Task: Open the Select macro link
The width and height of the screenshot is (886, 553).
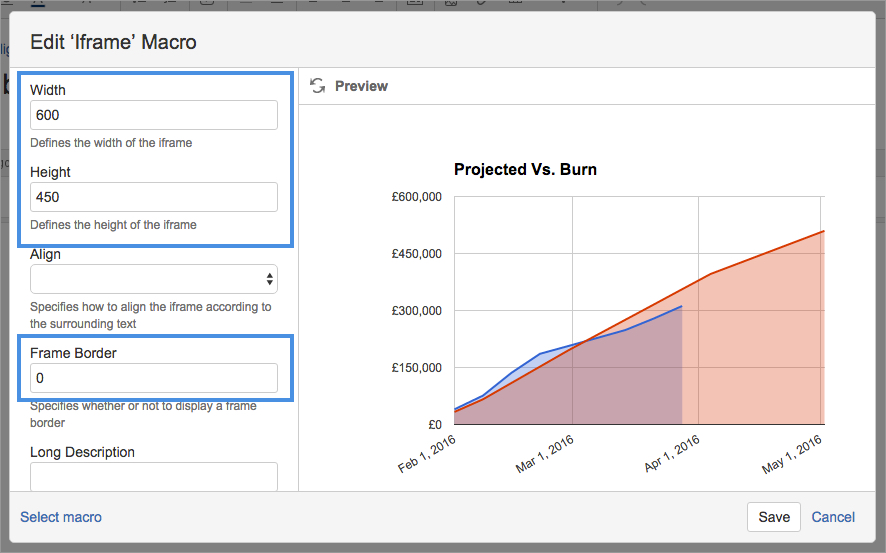Action: pyautogui.click(x=61, y=517)
